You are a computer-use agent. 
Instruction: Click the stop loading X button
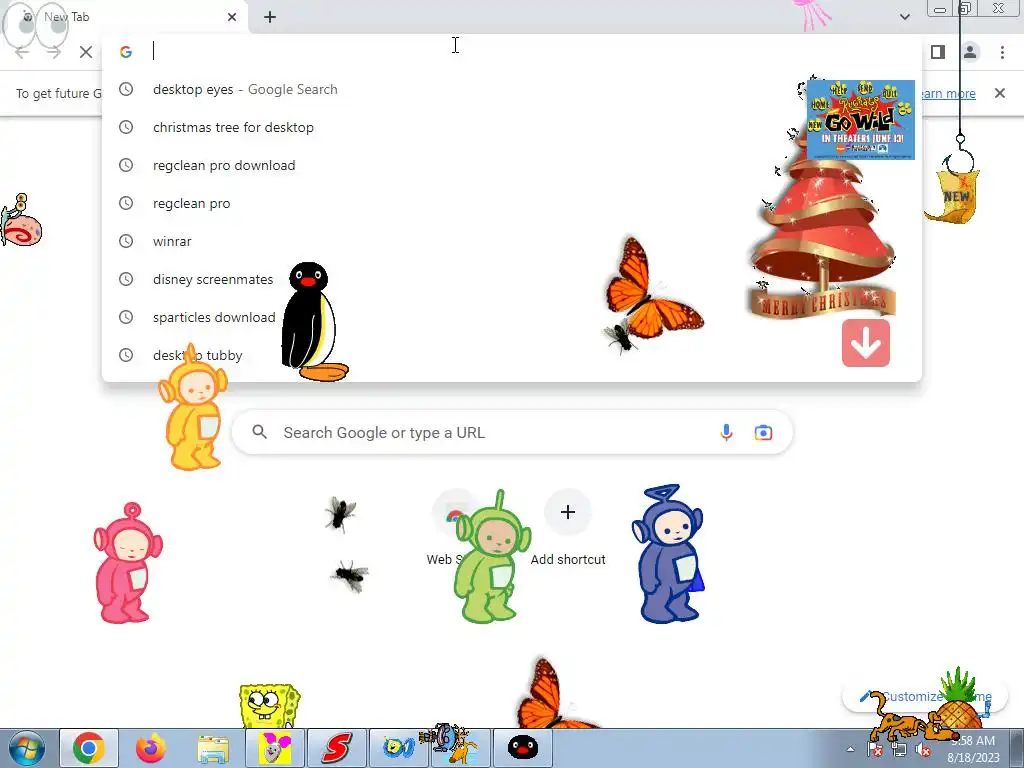pos(86,52)
